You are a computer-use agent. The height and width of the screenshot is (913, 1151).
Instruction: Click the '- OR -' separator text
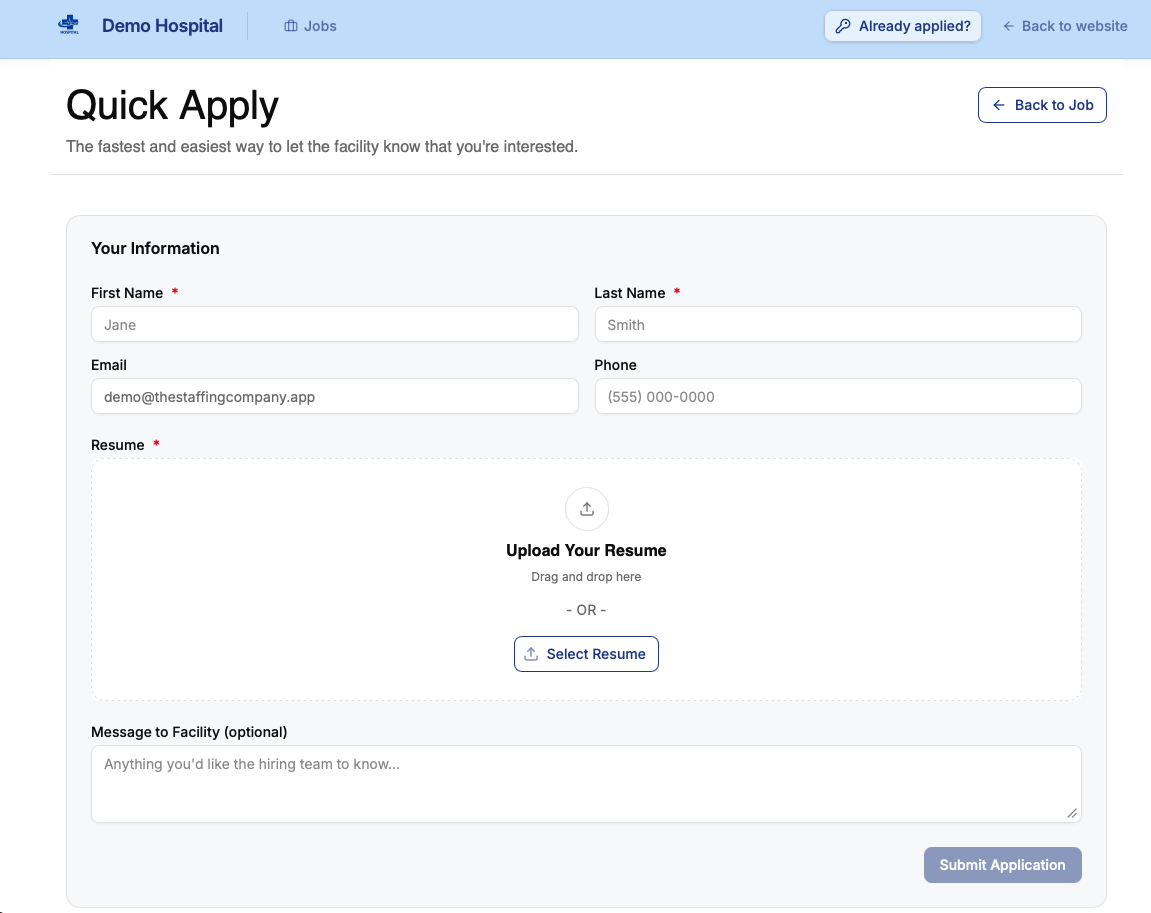coord(587,610)
